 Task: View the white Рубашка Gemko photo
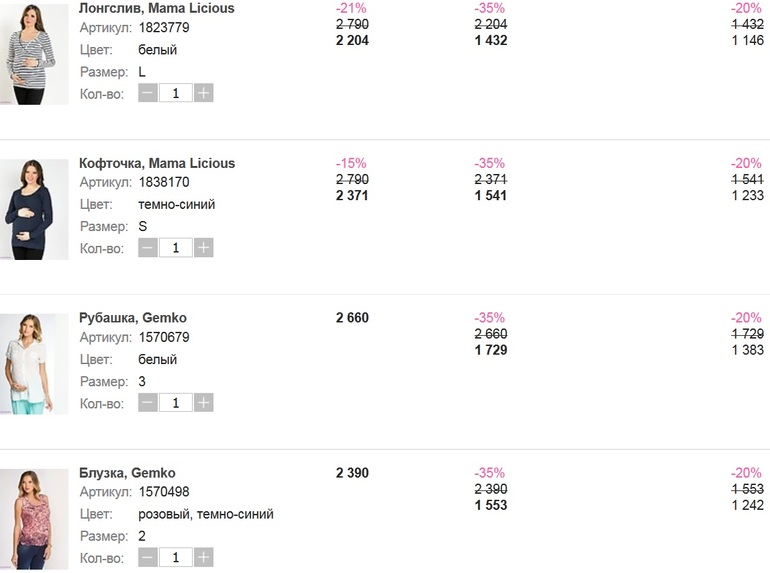(x=33, y=364)
